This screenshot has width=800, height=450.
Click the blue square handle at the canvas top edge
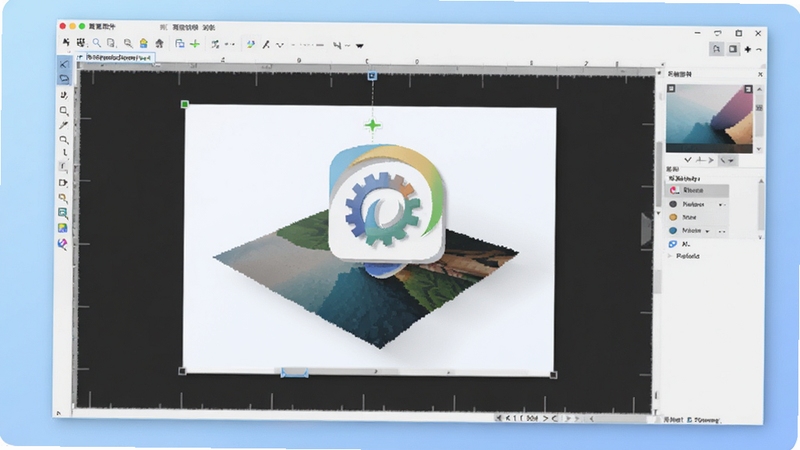[x=372, y=76]
